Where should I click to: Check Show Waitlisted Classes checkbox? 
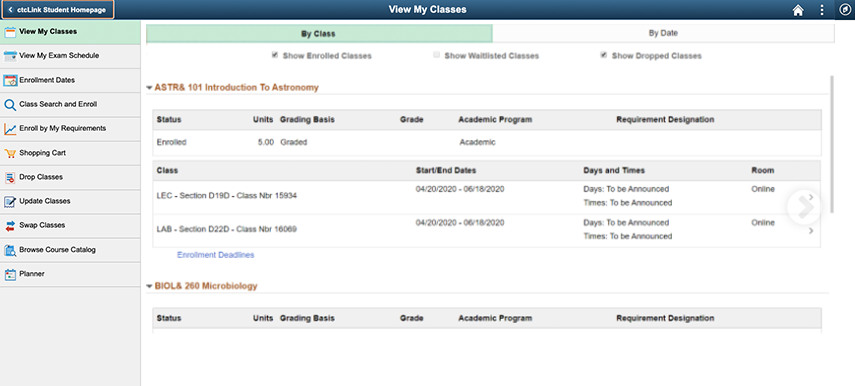pyautogui.click(x=436, y=55)
